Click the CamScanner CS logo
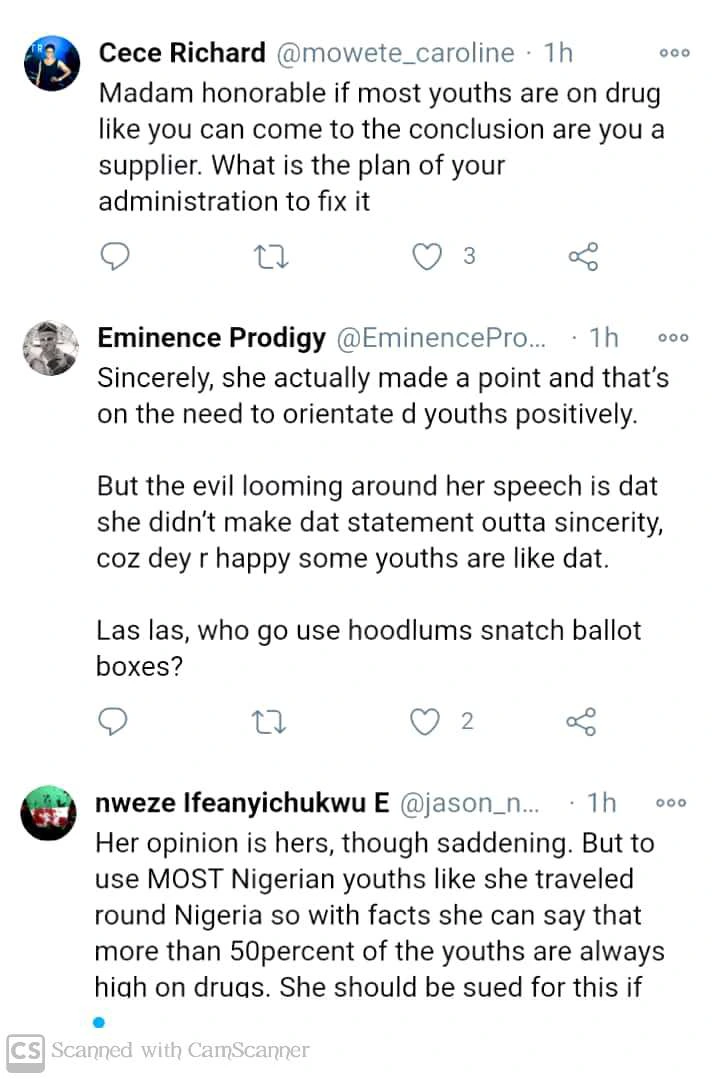This screenshot has width=712, height=1079. click(27, 1050)
